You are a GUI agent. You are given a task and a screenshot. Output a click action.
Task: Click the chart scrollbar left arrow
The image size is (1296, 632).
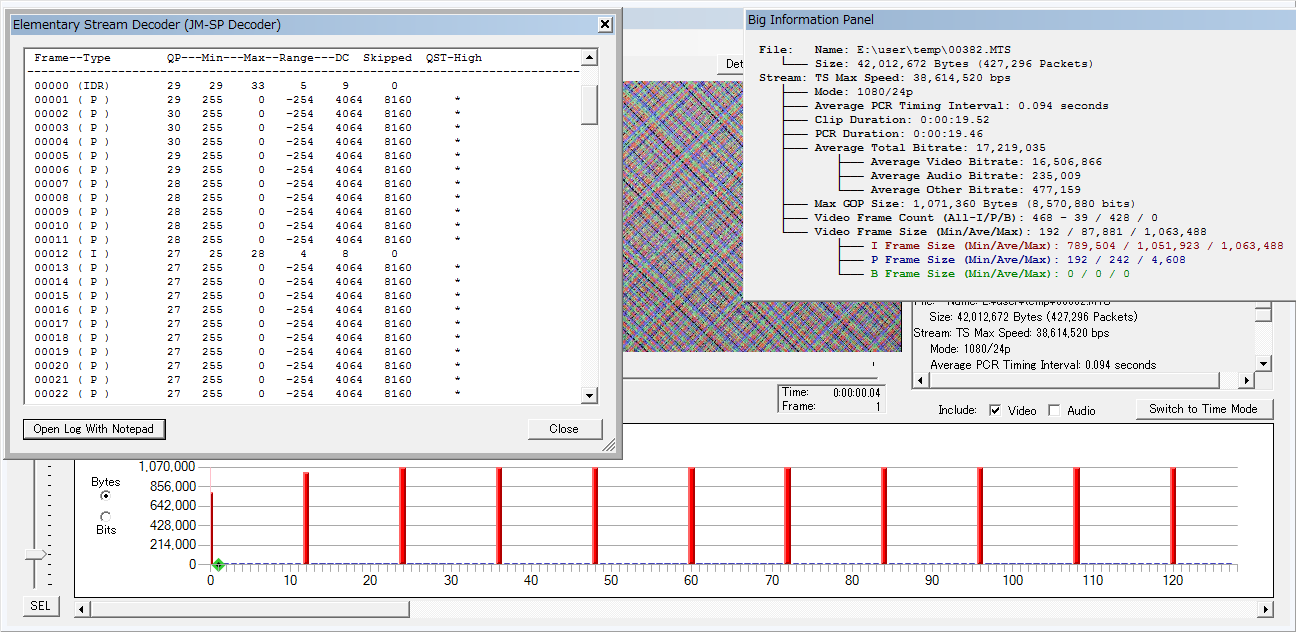83,609
